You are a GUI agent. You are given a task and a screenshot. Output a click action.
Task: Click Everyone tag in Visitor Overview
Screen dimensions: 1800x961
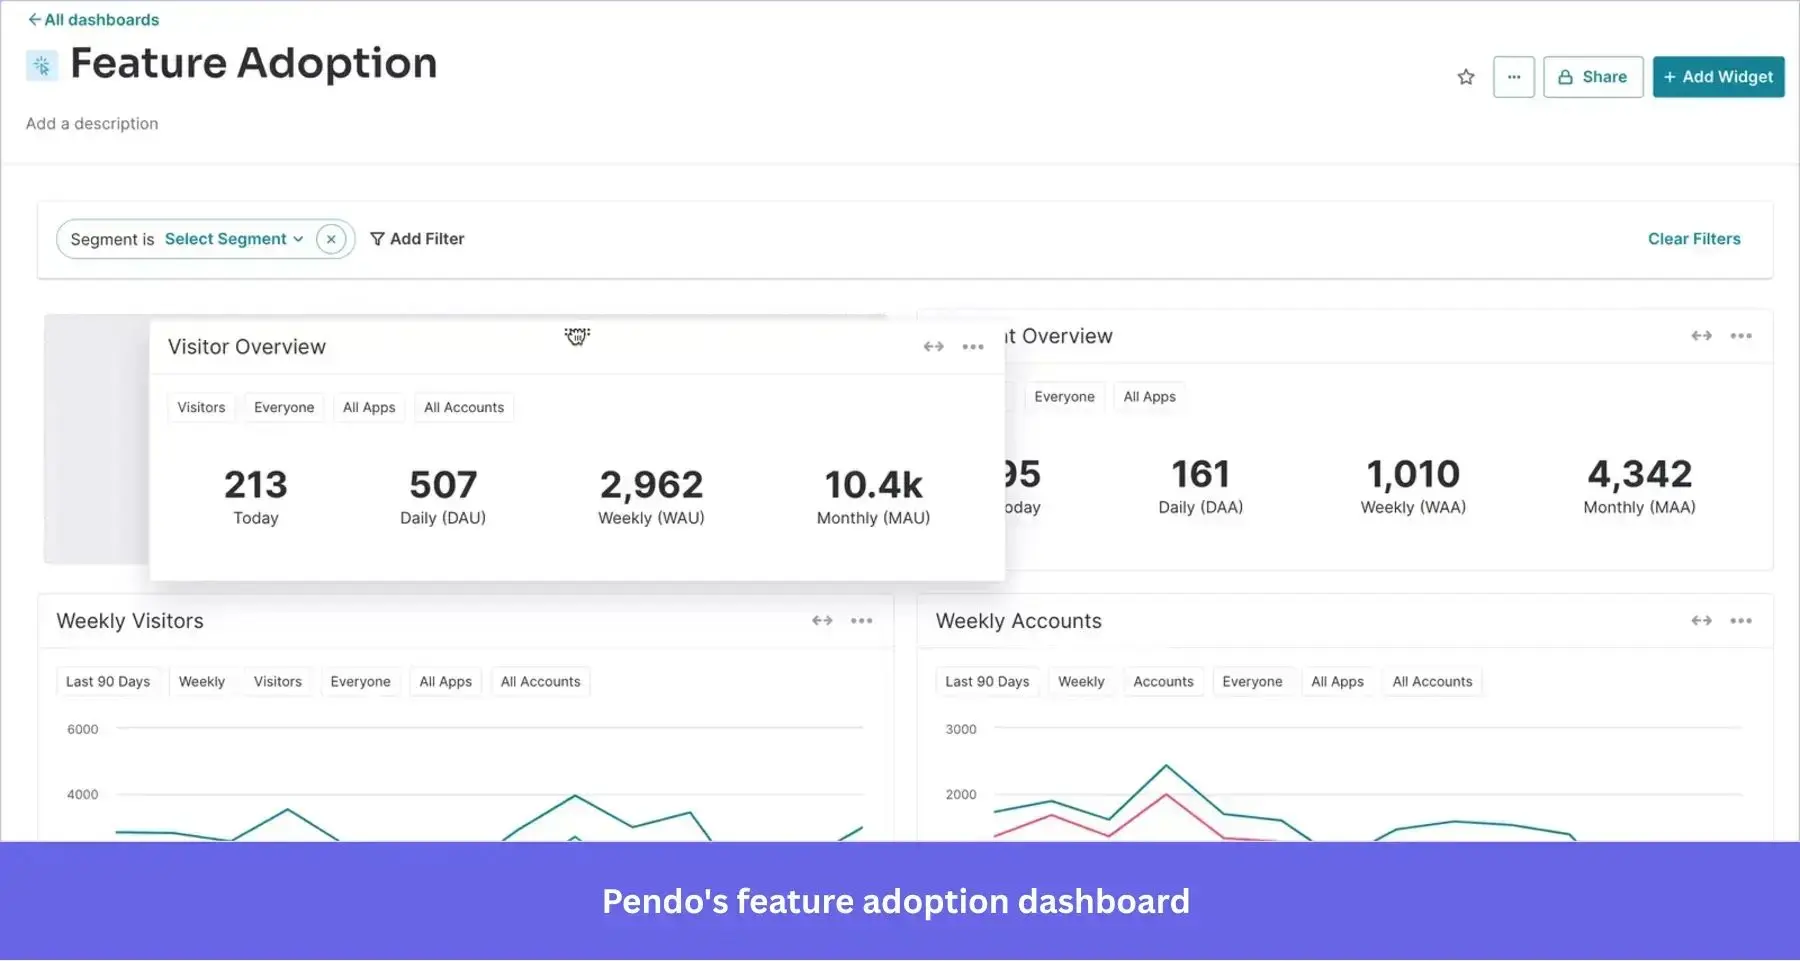click(x=284, y=408)
